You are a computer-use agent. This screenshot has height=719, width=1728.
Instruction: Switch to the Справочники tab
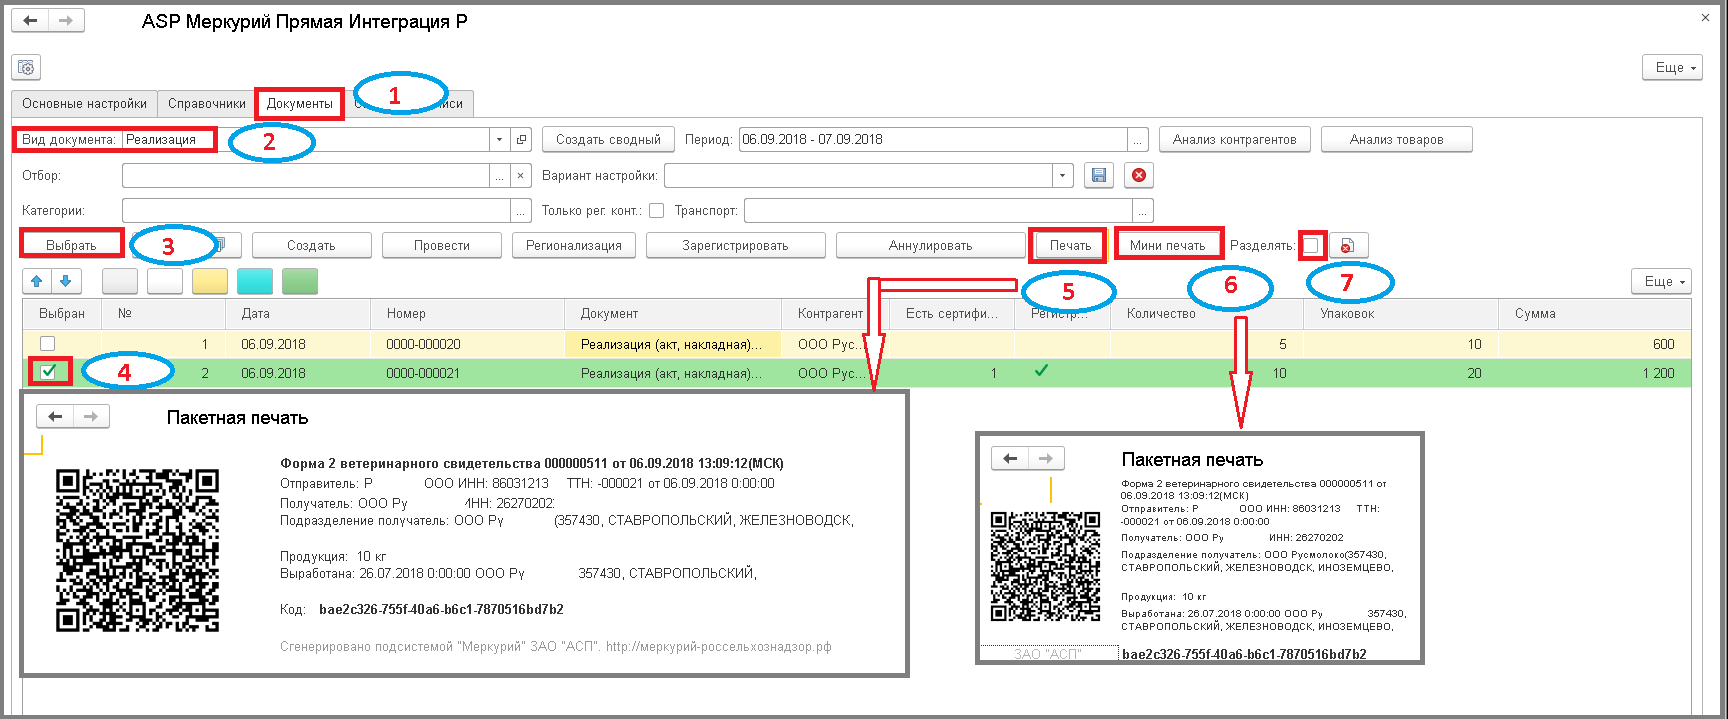(x=207, y=104)
